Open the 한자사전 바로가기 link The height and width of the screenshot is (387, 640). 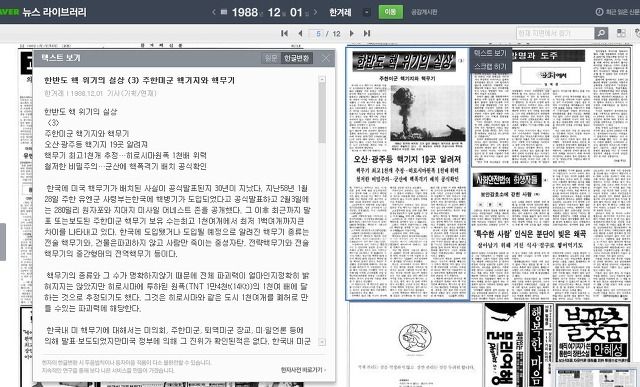(303, 370)
